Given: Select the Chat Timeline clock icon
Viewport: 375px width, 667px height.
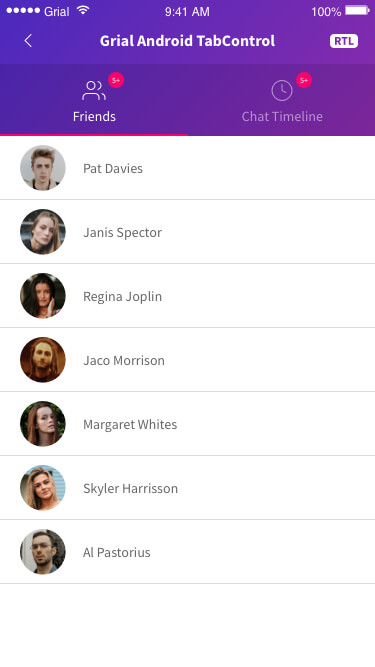Looking at the screenshot, I should pyautogui.click(x=282, y=91).
